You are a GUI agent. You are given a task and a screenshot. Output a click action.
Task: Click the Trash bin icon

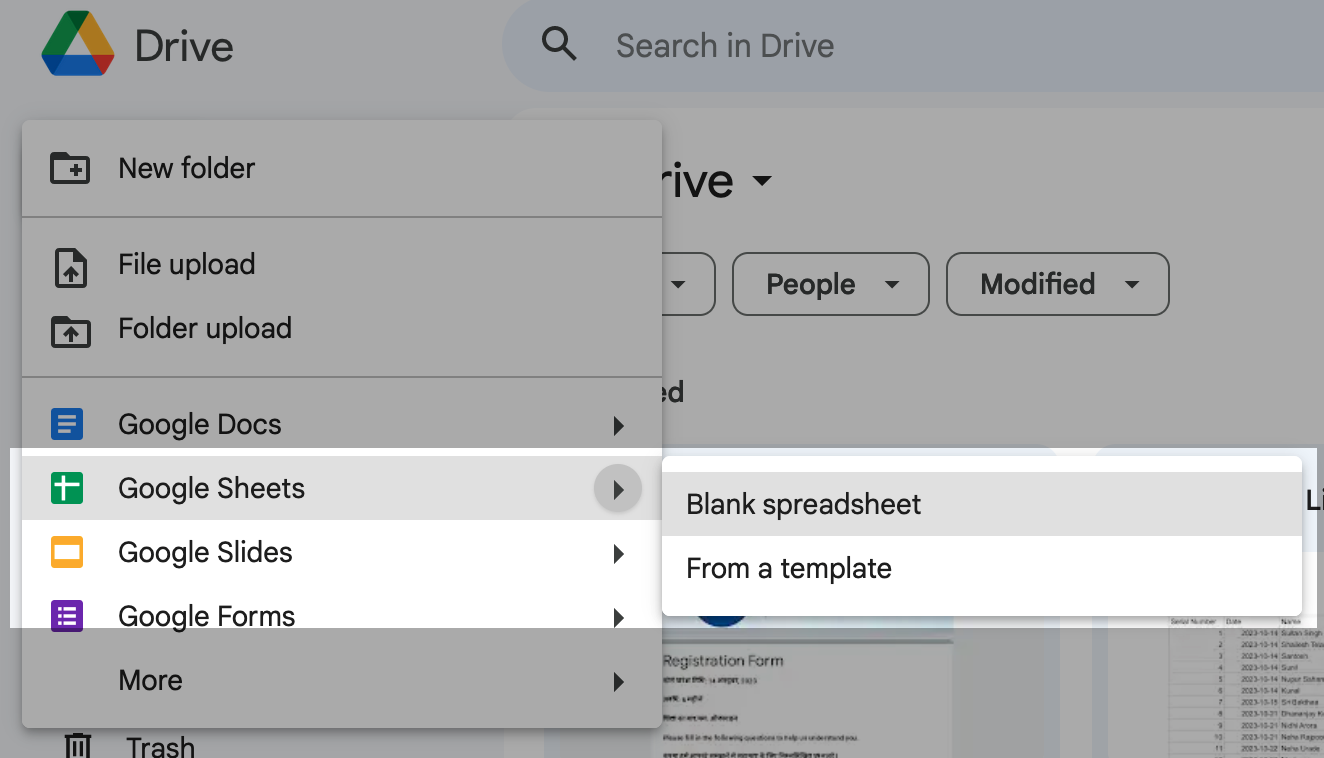(78, 745)
